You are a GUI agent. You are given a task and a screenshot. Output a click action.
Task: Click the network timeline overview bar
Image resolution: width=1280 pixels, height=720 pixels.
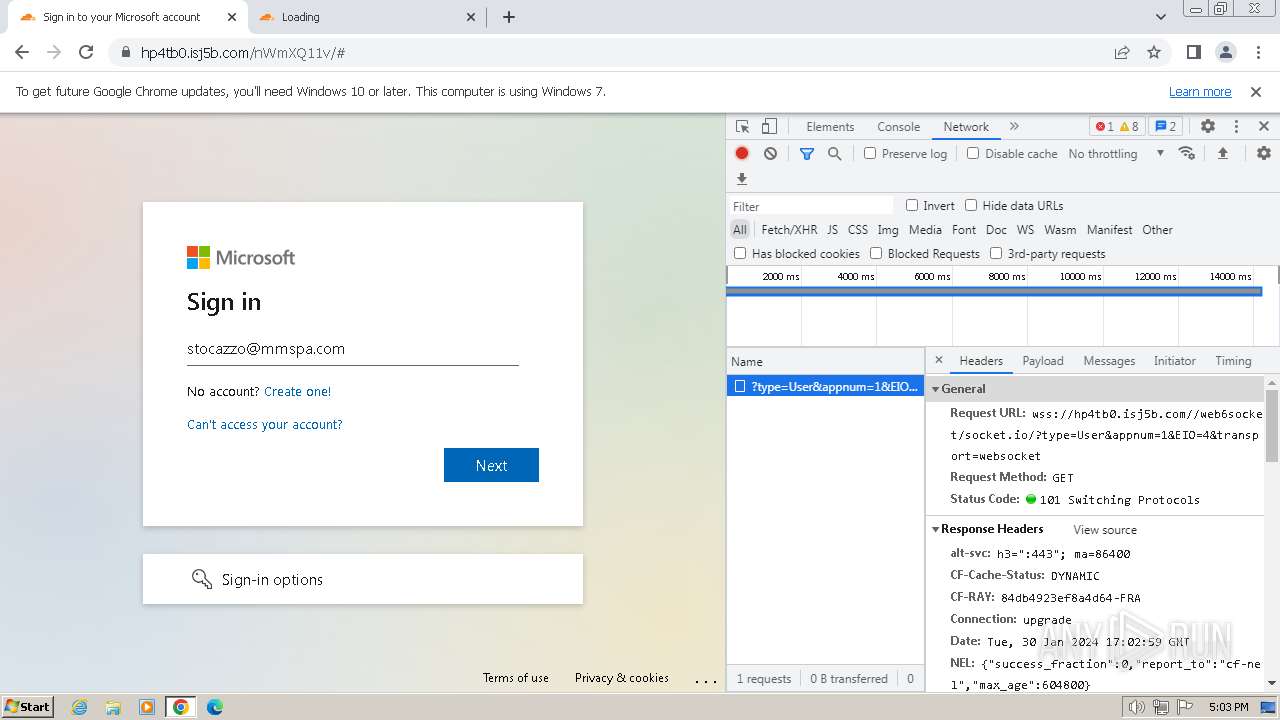[x=994, y=291]
